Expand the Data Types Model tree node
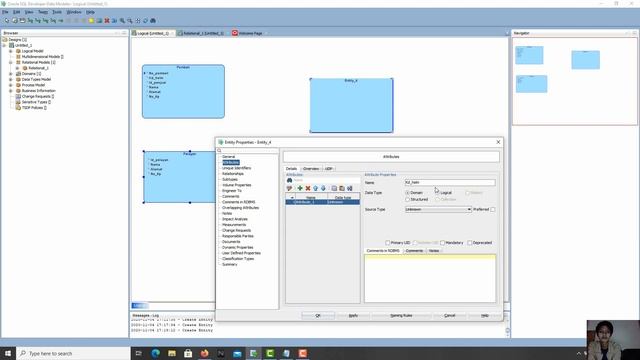The width and height of the screenshot is (640, 360). click(x=11, y=80)
